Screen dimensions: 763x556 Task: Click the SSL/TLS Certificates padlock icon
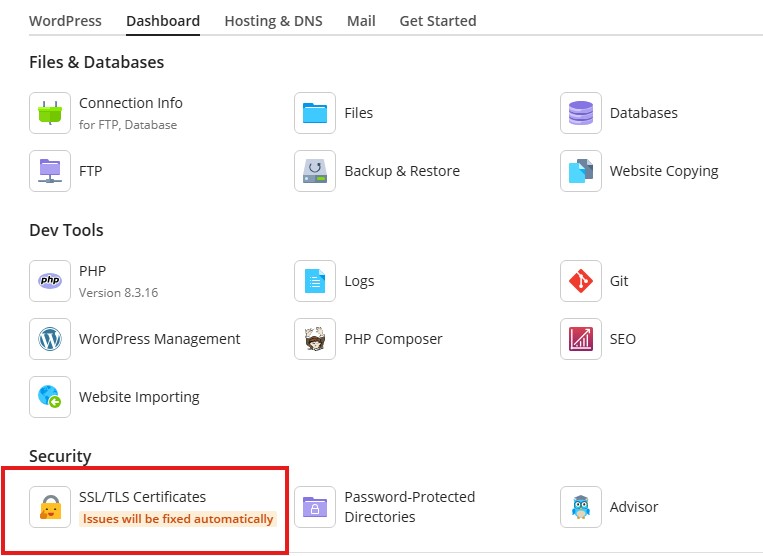pos(50,507)
